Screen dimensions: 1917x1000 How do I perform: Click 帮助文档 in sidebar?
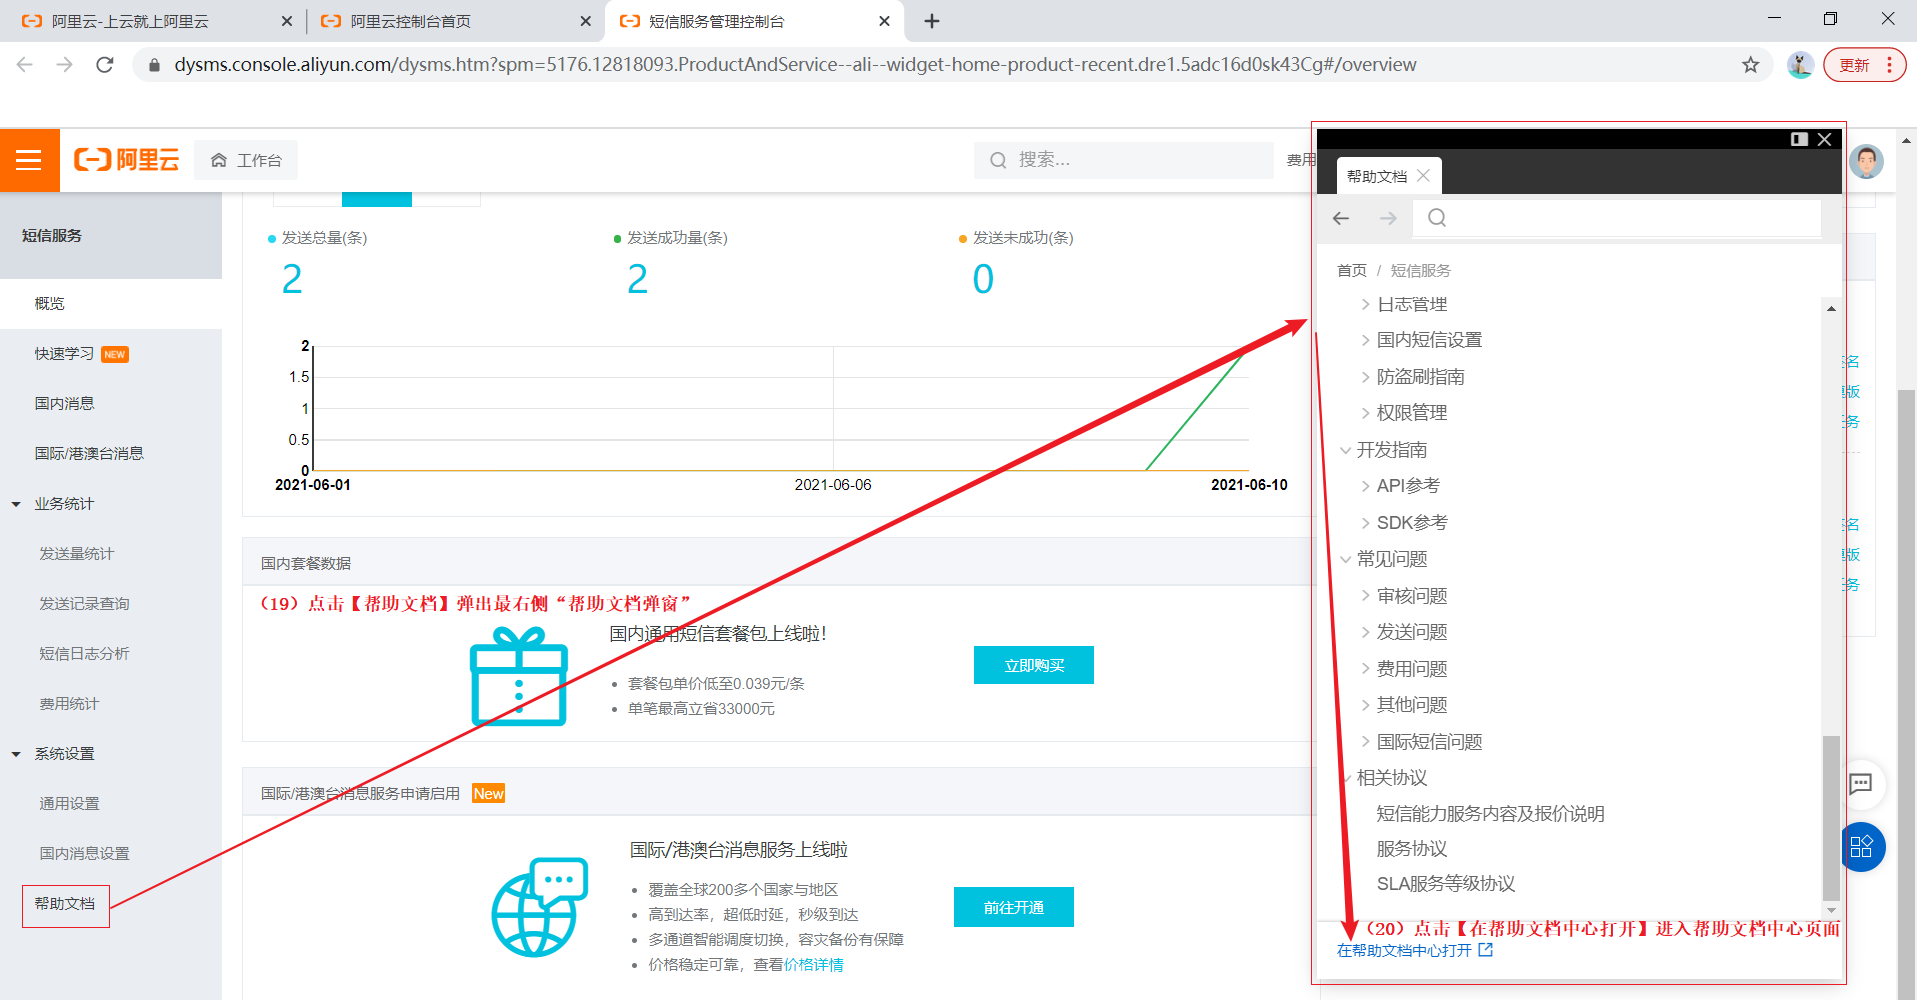pos(65,904)
